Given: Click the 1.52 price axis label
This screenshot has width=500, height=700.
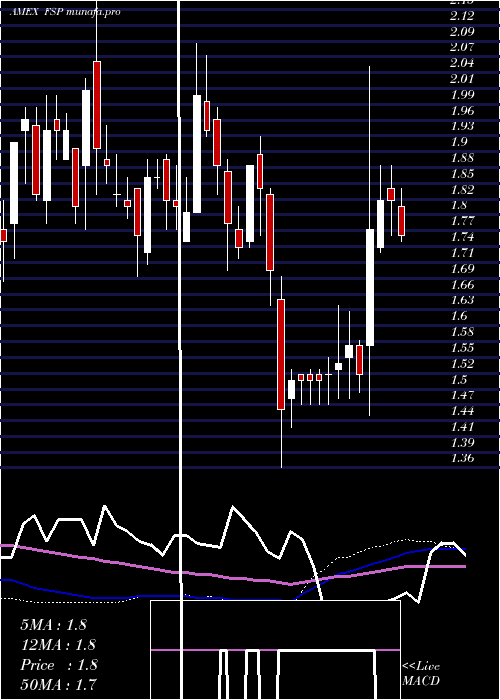Looking at the screenshot, I should [462, 363].
